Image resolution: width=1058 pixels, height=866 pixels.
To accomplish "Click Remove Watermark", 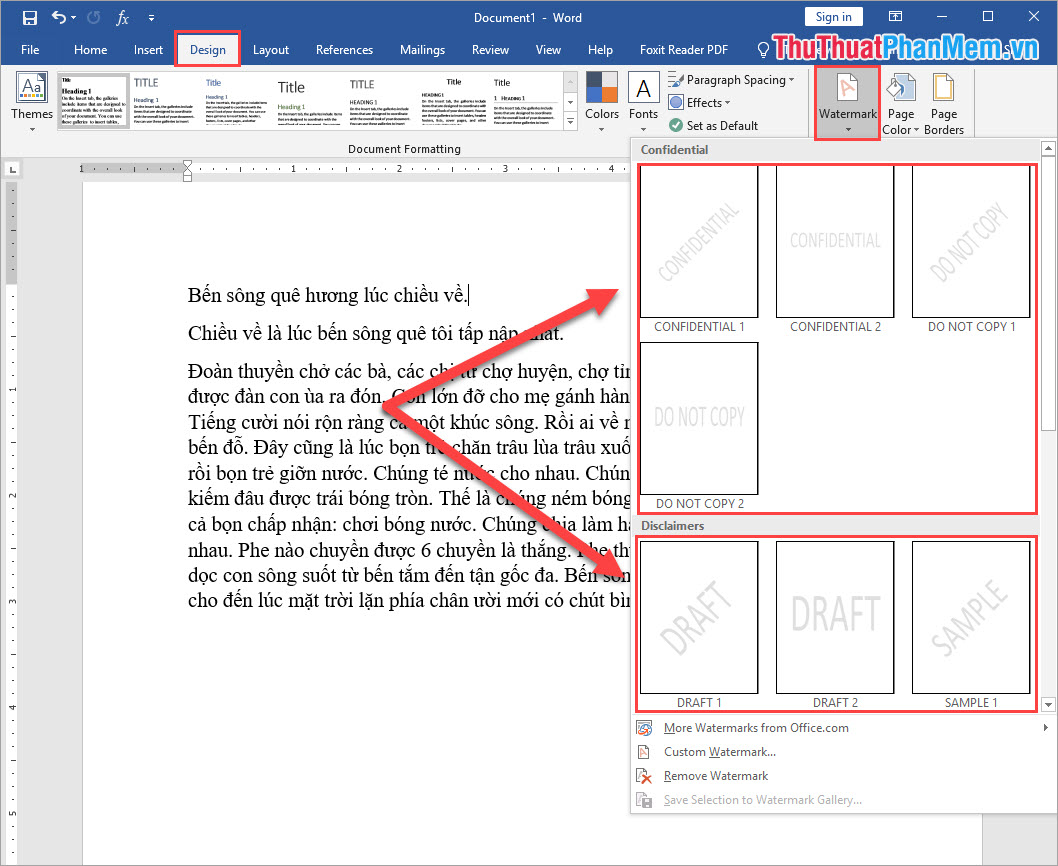I will tap(843, 776).
